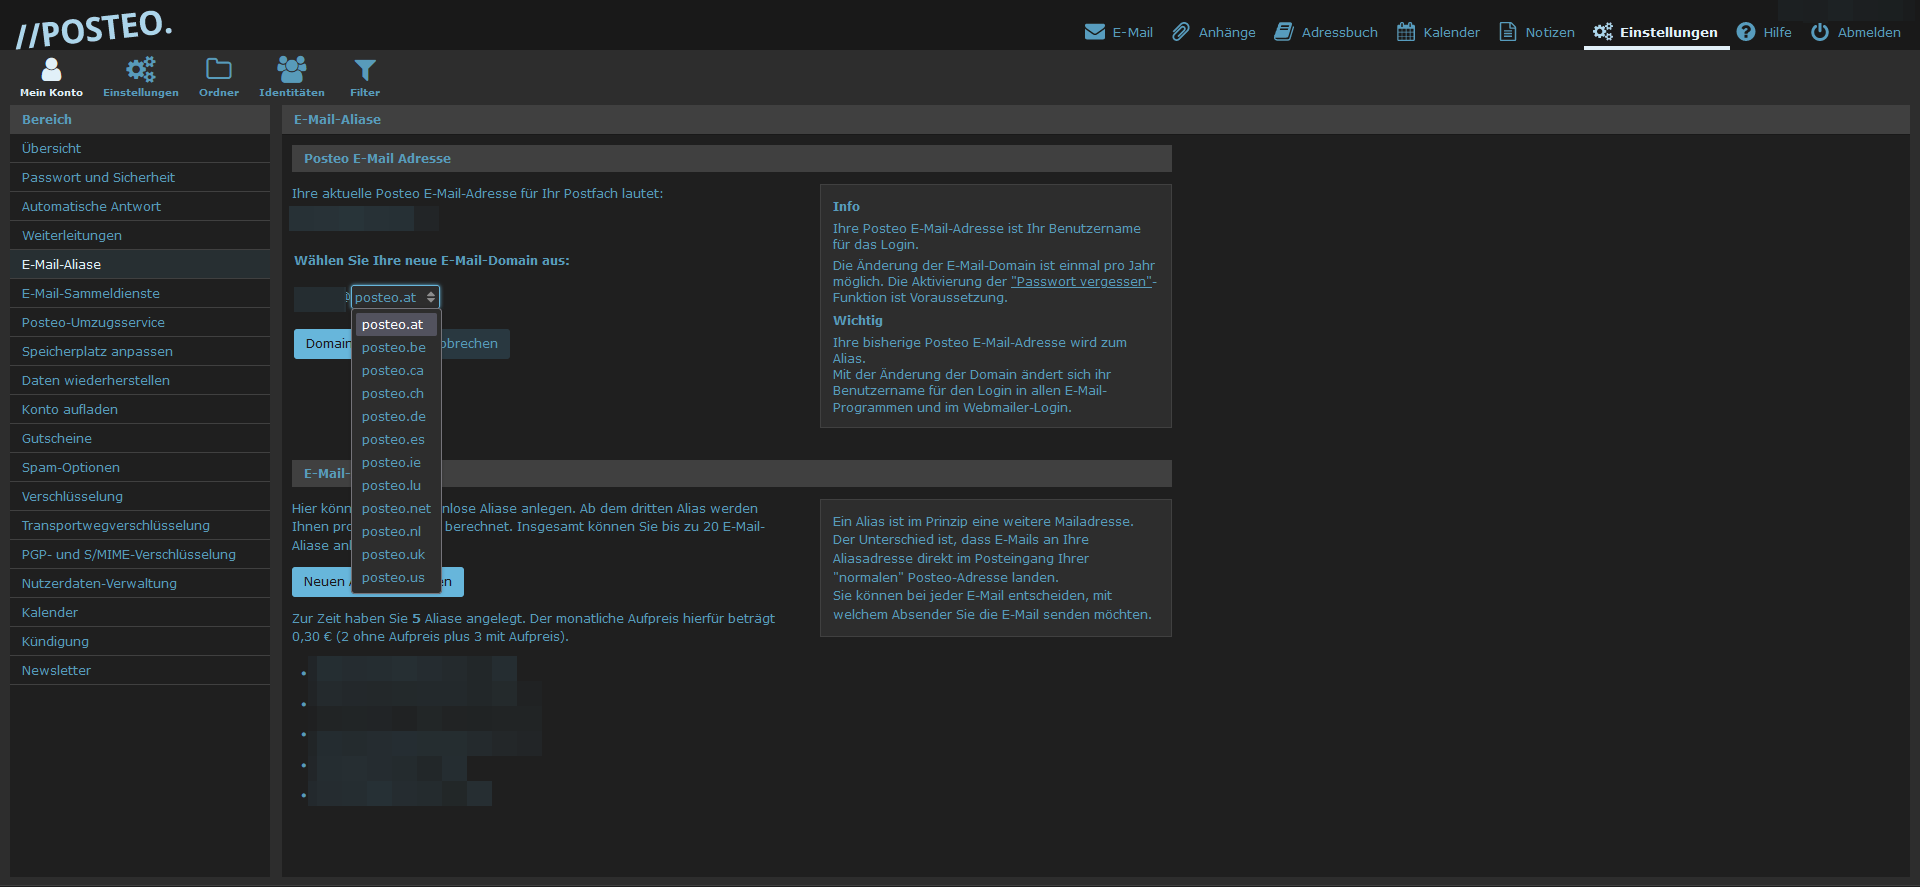
Task: Open Kündigung in the sidebar
Action: pos(55,642)
